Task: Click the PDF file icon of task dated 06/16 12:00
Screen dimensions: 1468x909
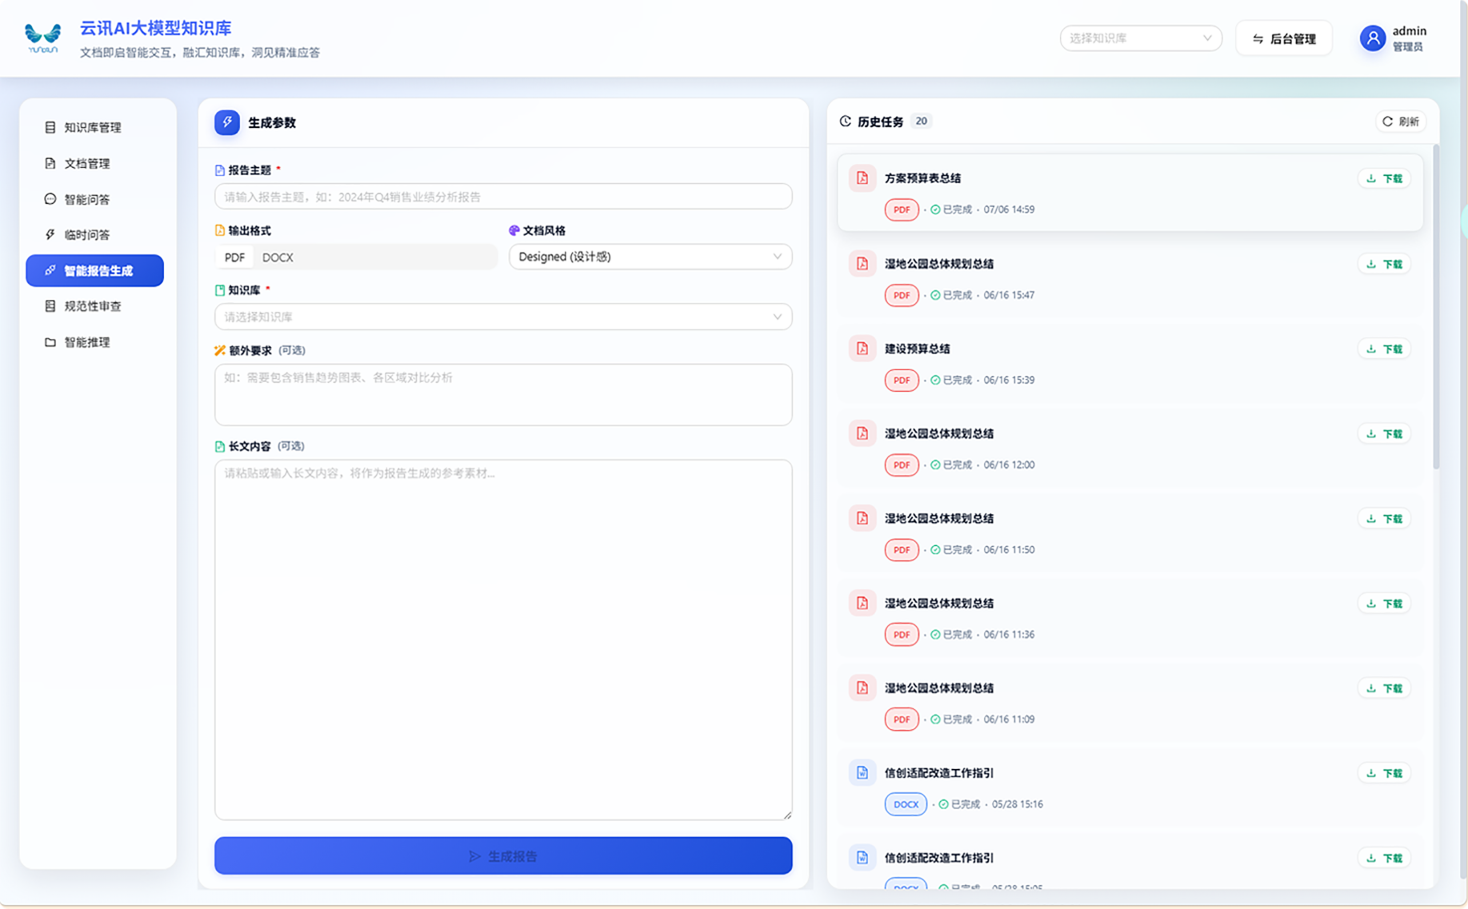Action: (862, 433)
